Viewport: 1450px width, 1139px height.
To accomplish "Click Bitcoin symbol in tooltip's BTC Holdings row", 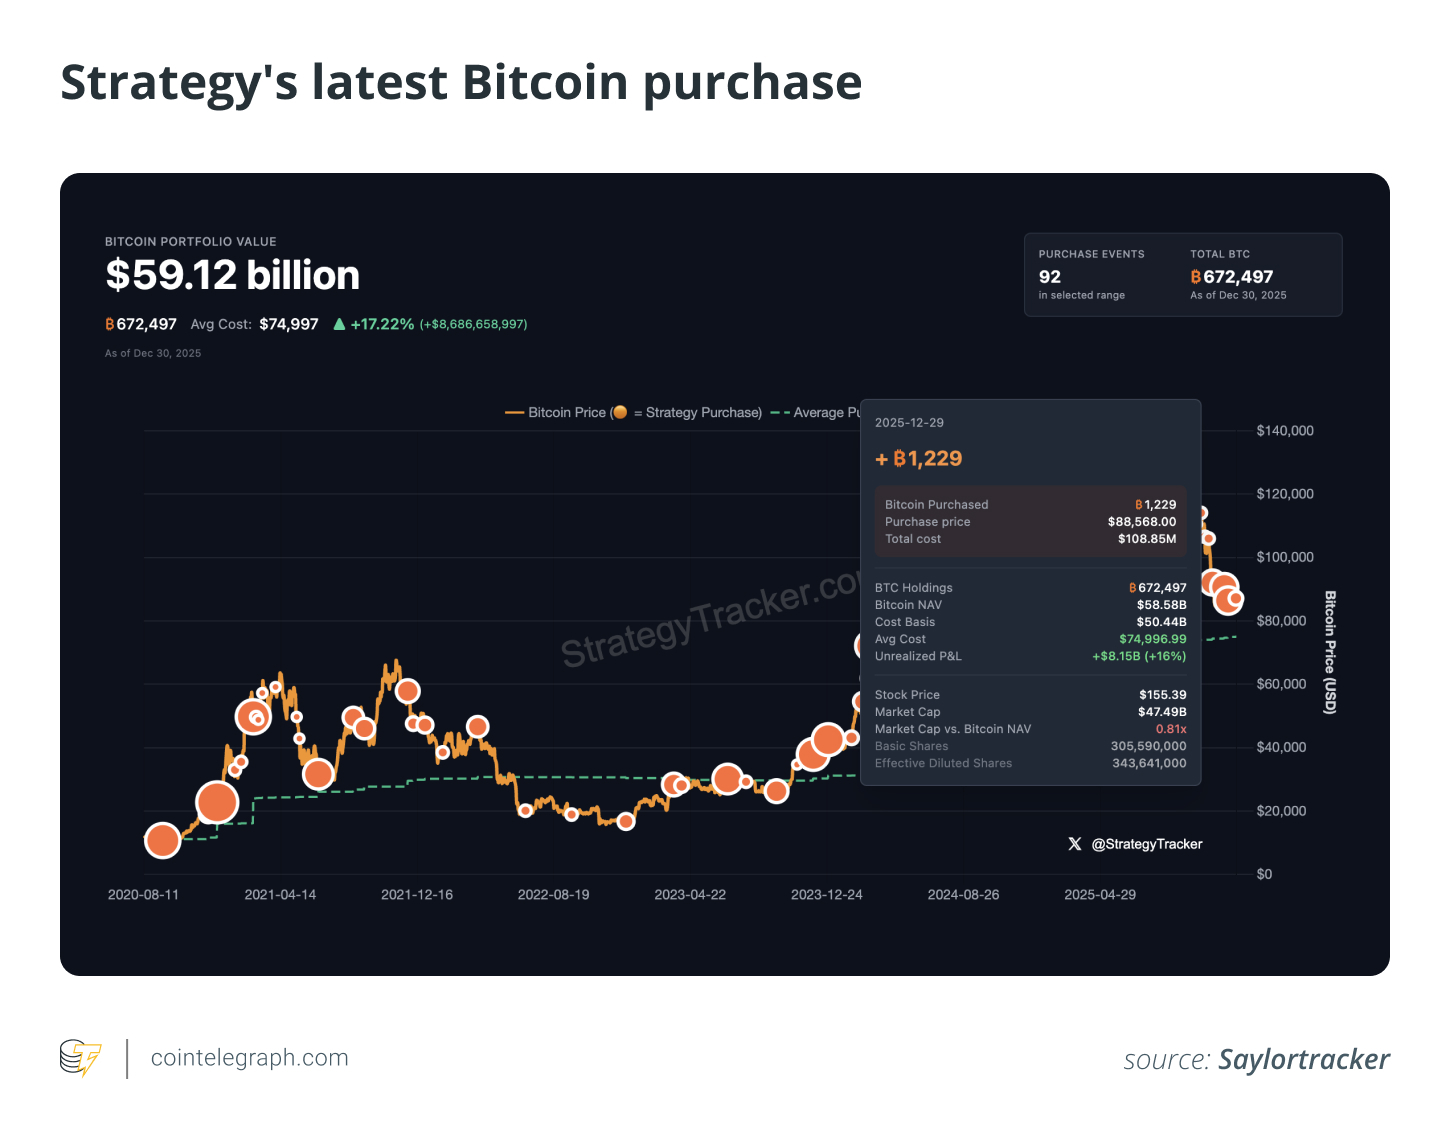I will tap(1132, 588).
